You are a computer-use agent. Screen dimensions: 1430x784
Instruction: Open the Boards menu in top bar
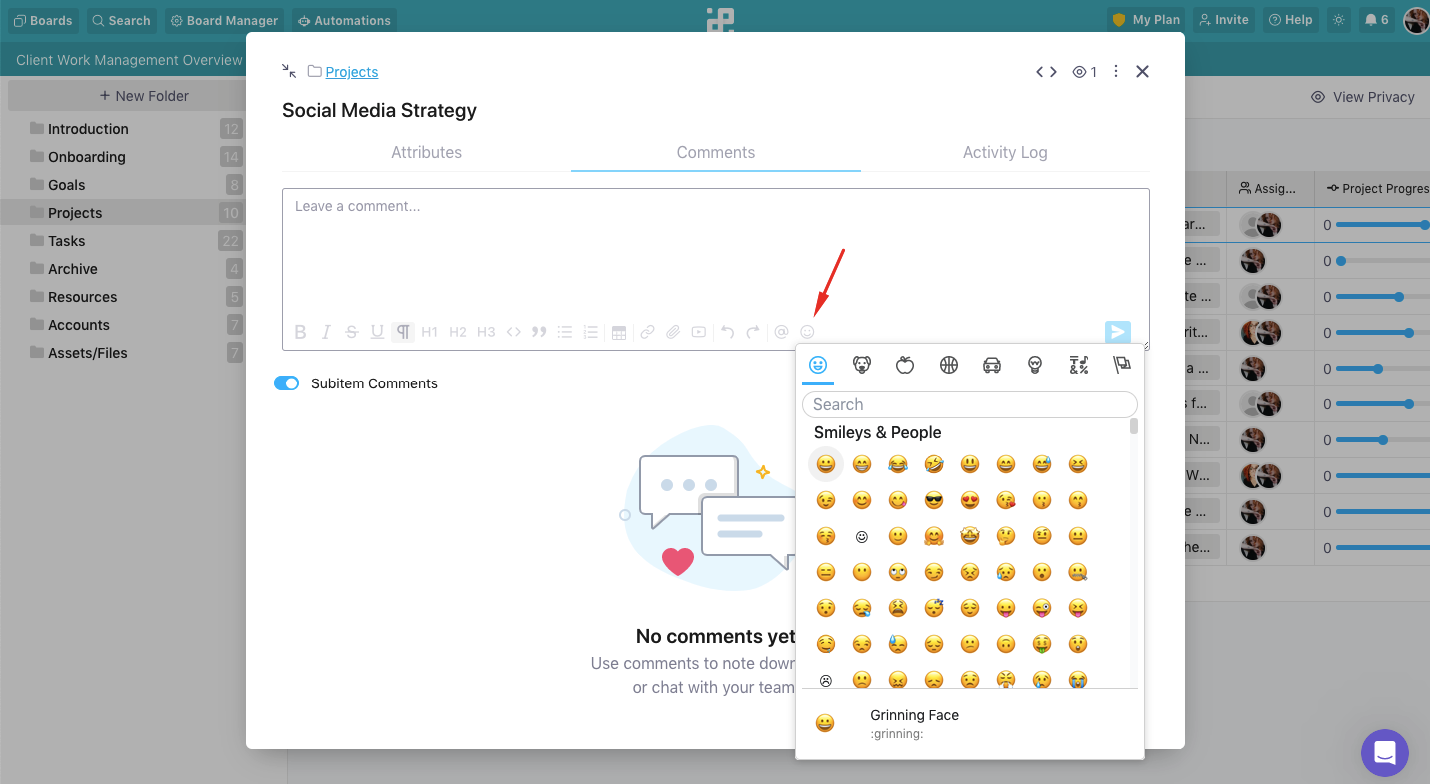(x=43, y=20)
